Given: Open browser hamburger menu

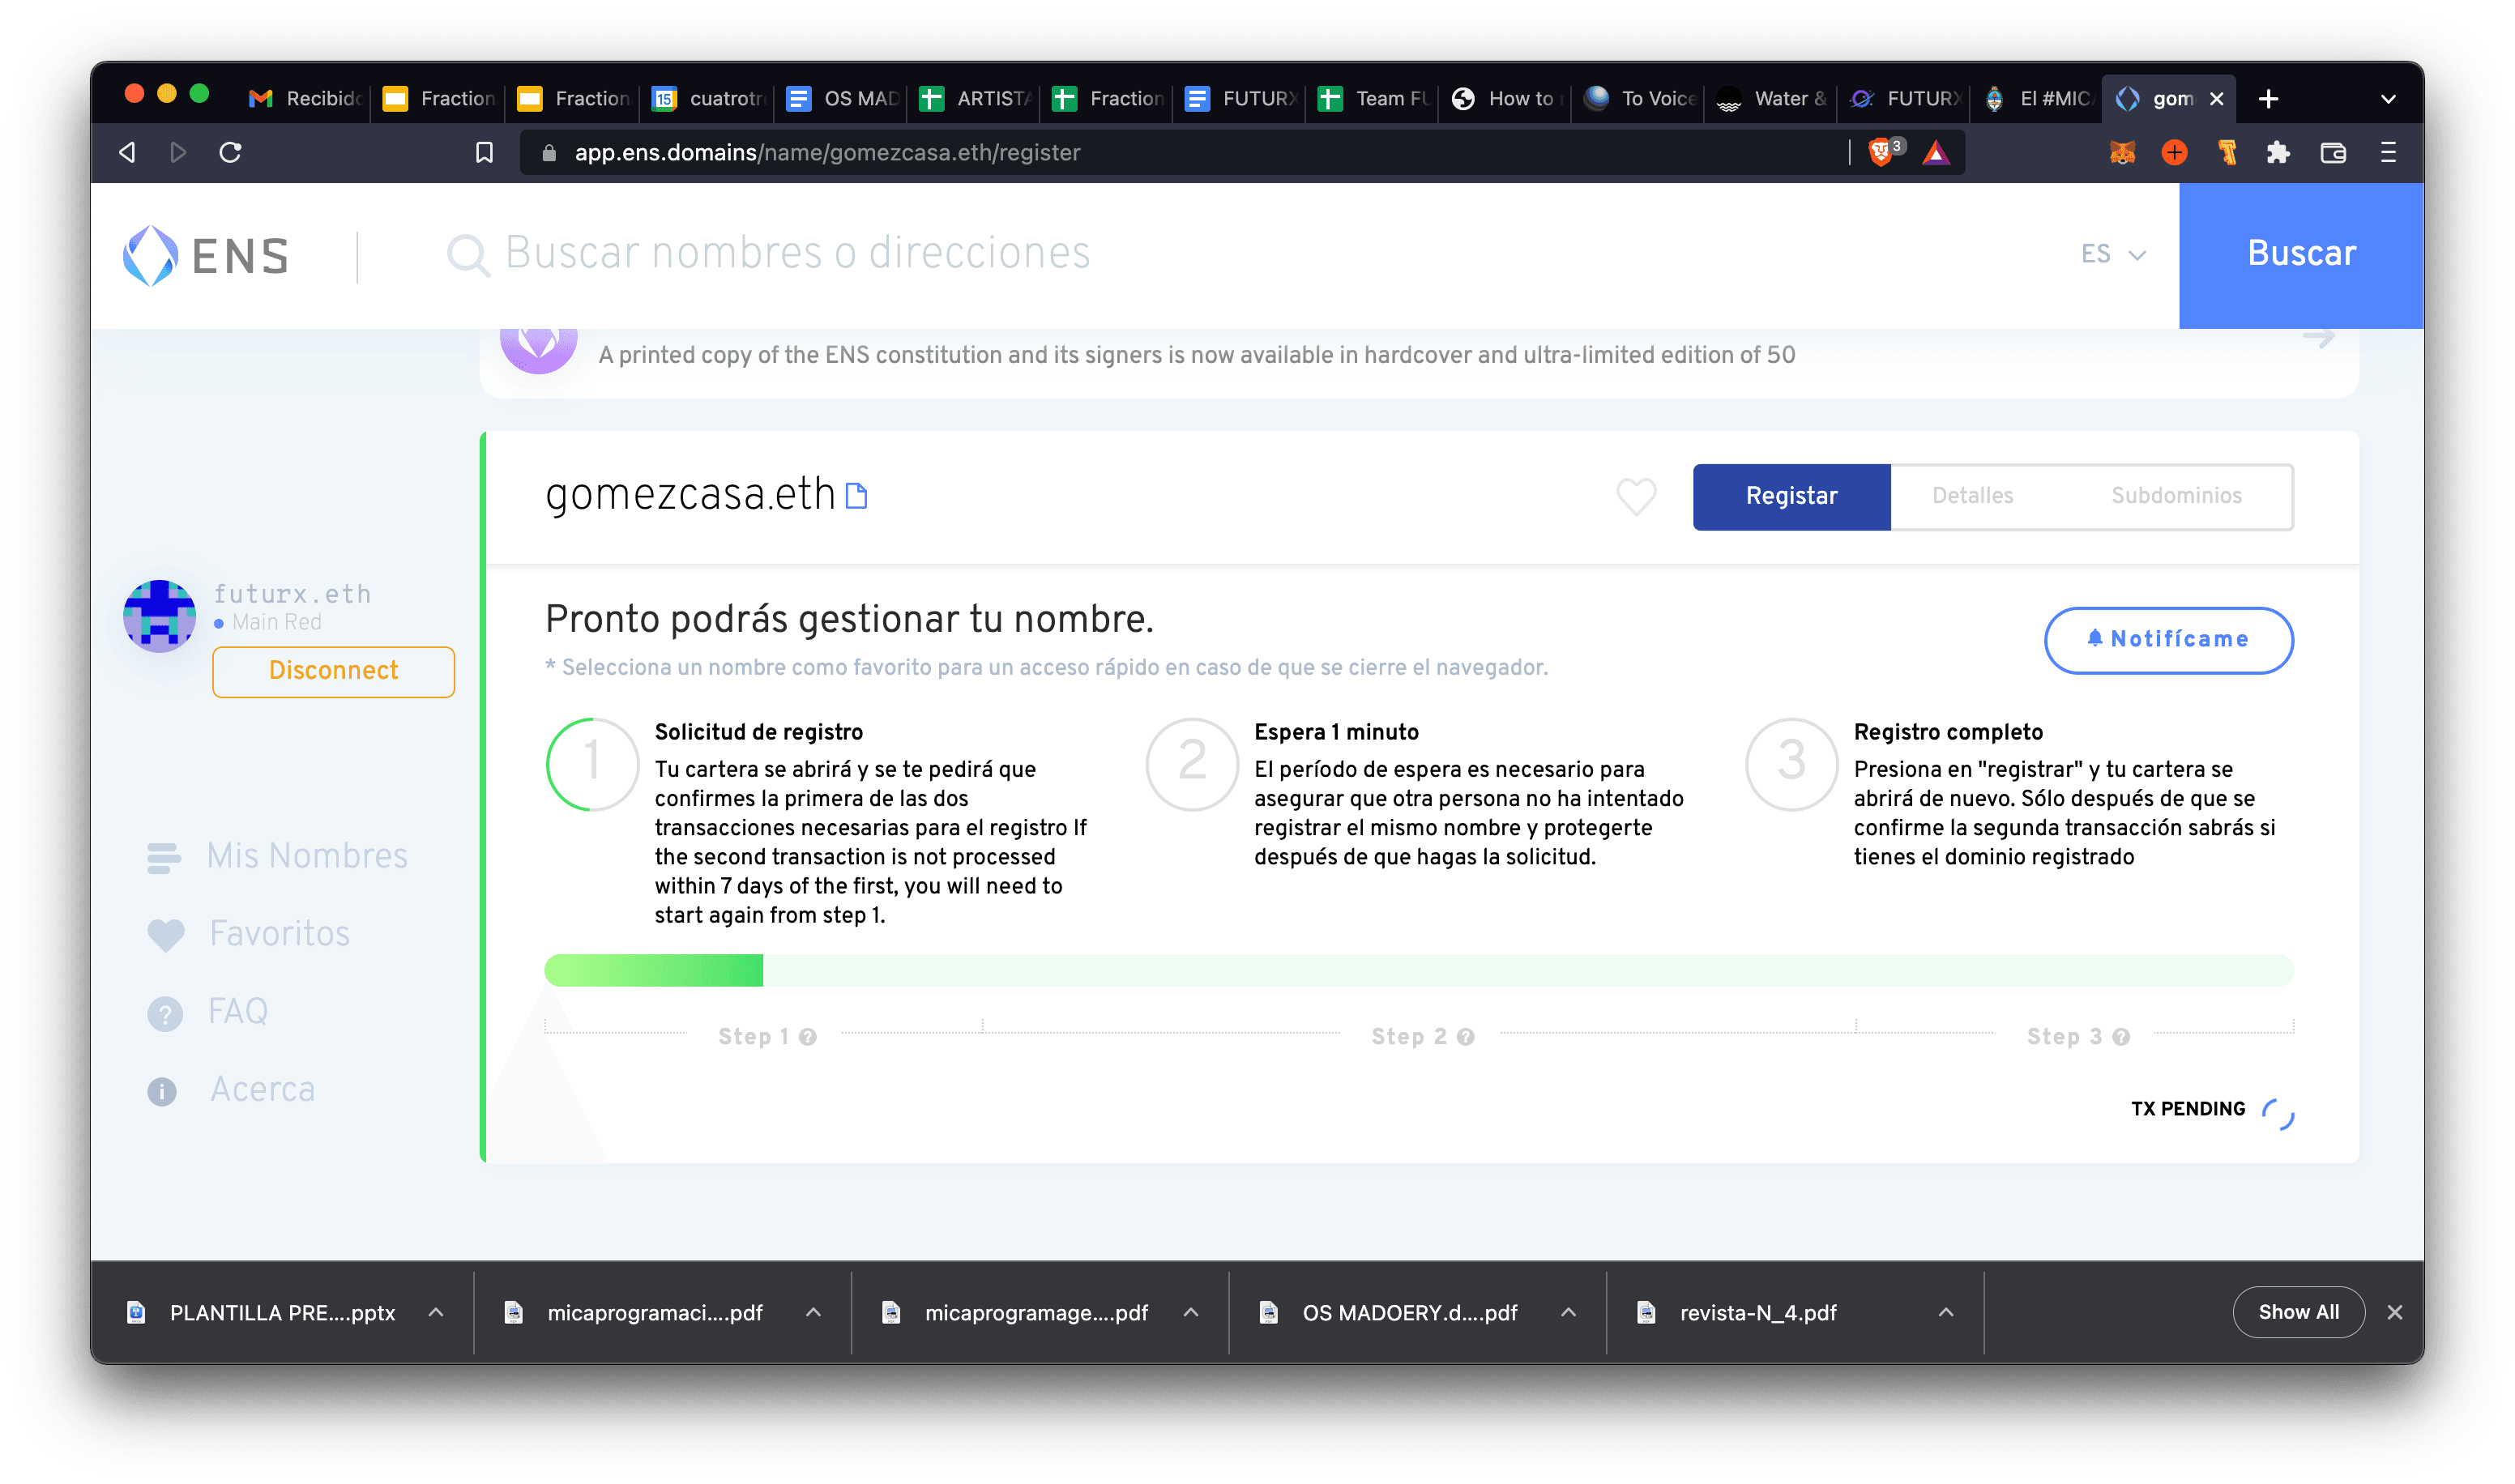Looking at the screenshot, I should (2388, 152).
